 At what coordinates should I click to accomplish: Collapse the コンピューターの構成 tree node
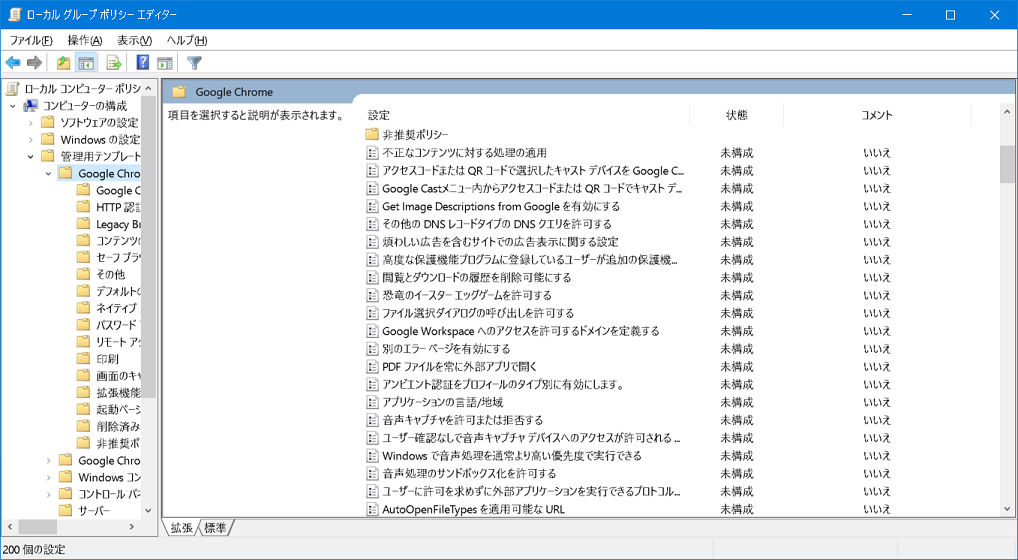point(12,106)
